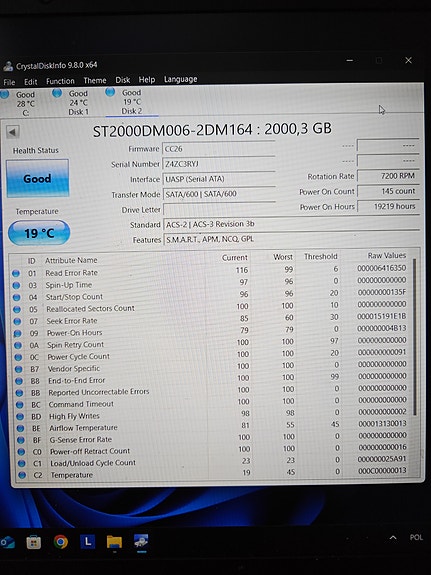The image size is (431, 575).
Task: Open the Language menu
Action: [180, 79]
